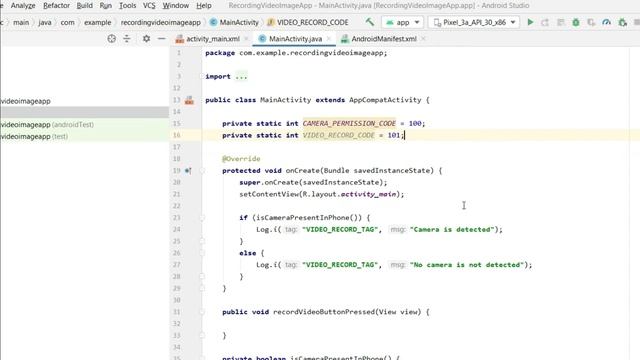Click the related XML file gutter icon at line 13
The width and height of the screenshot is (640, 360).
coord(189,100)
